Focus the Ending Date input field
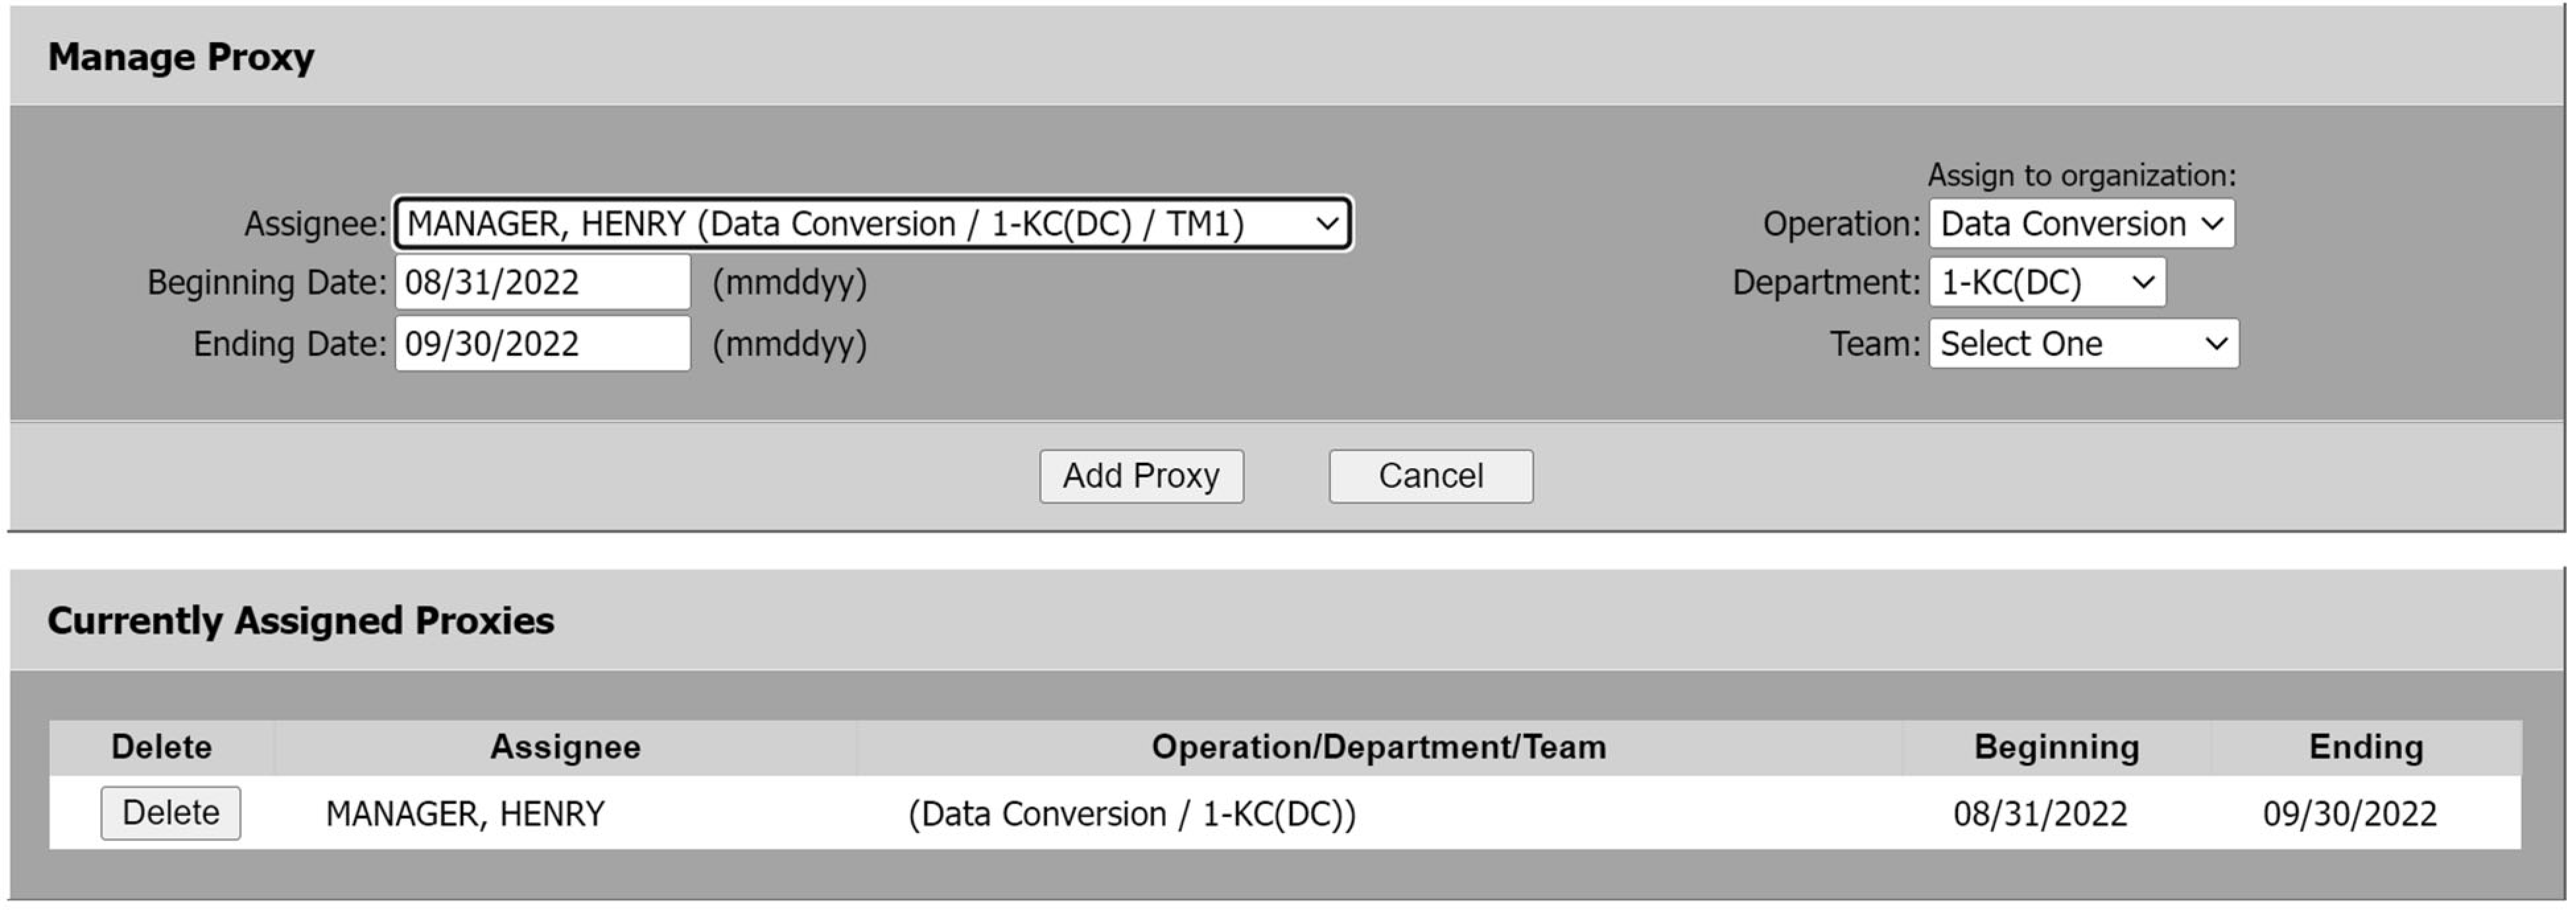The height and width of the screenshot is (911, 2576). pyautogui.click(x=542, y=344)
